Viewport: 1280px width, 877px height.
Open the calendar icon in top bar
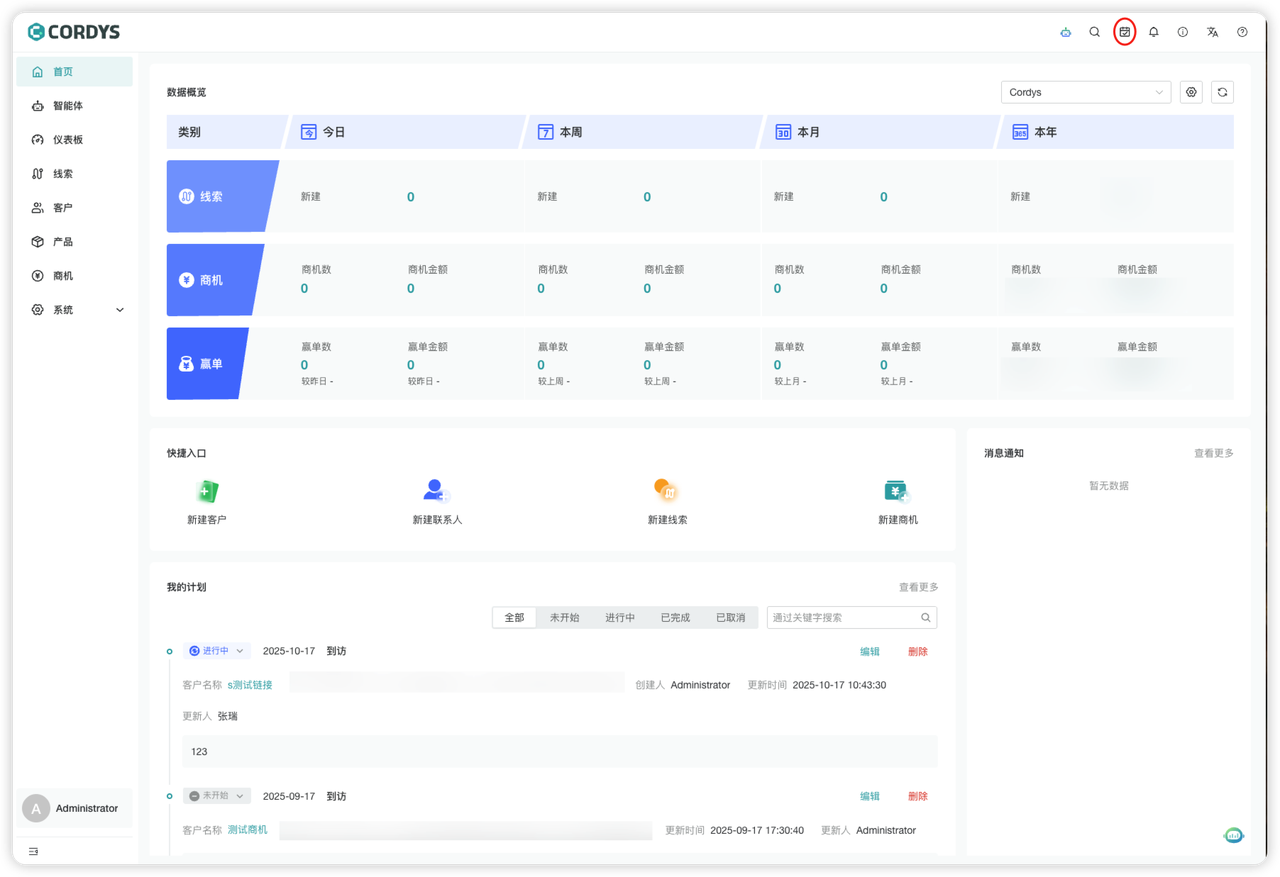[x=1125, y=32]
